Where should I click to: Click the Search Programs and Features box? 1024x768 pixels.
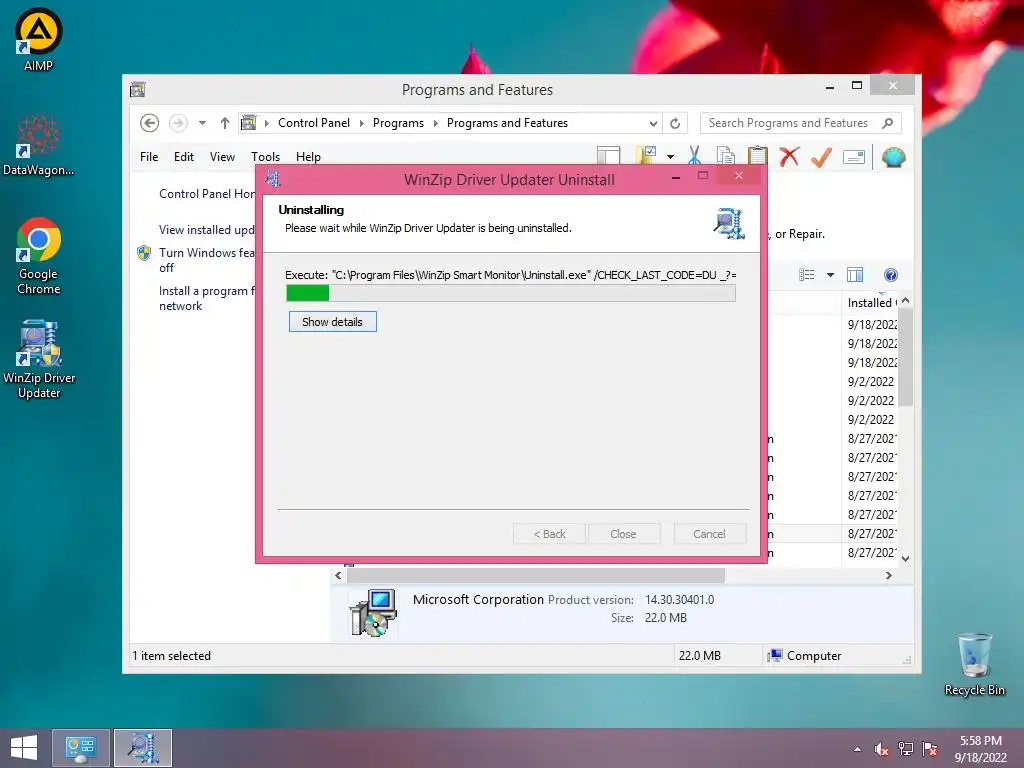800,123
